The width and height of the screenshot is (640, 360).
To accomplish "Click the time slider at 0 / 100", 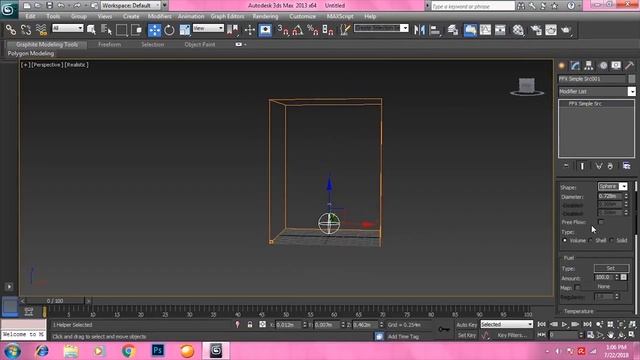I will tap(55, 301).
